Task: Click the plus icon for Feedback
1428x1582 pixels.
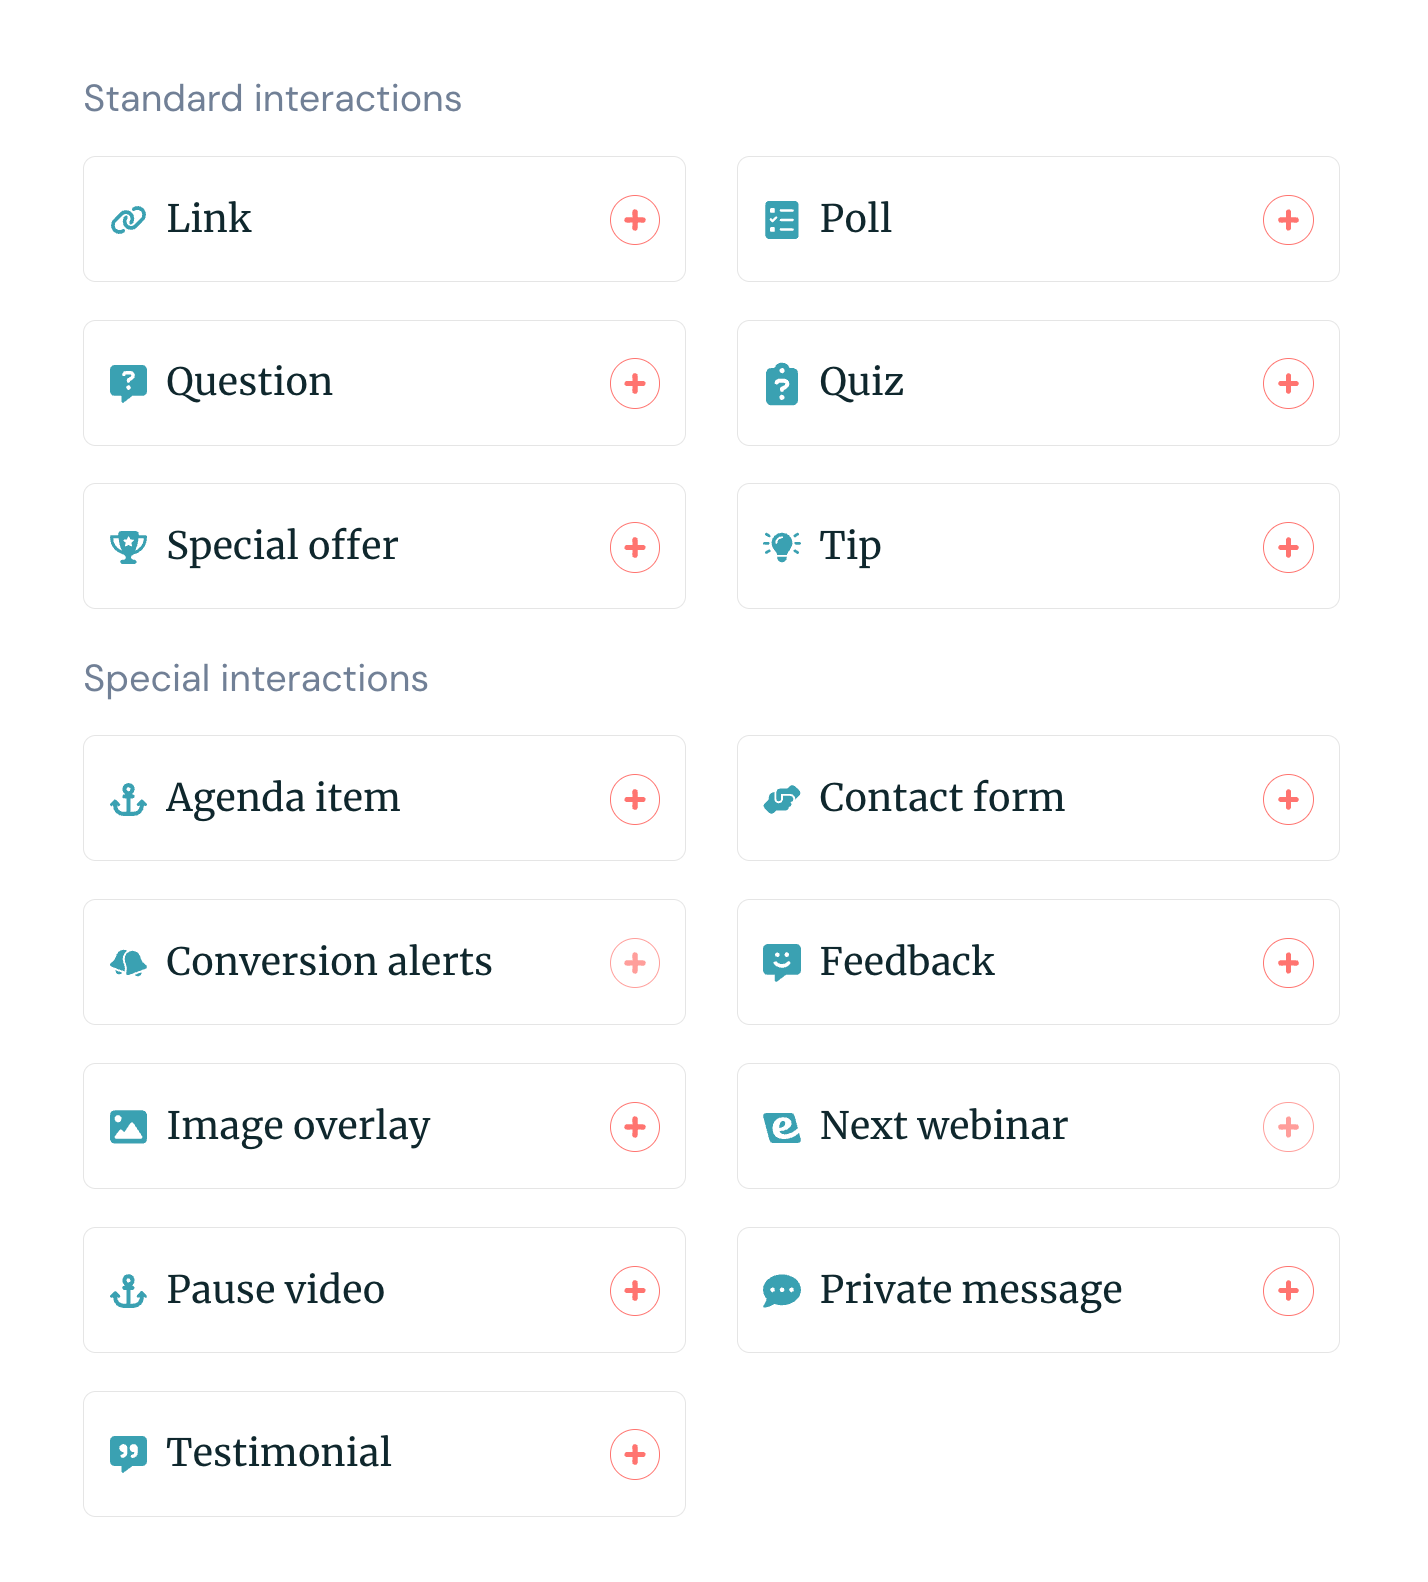Action: (1288, 963)
